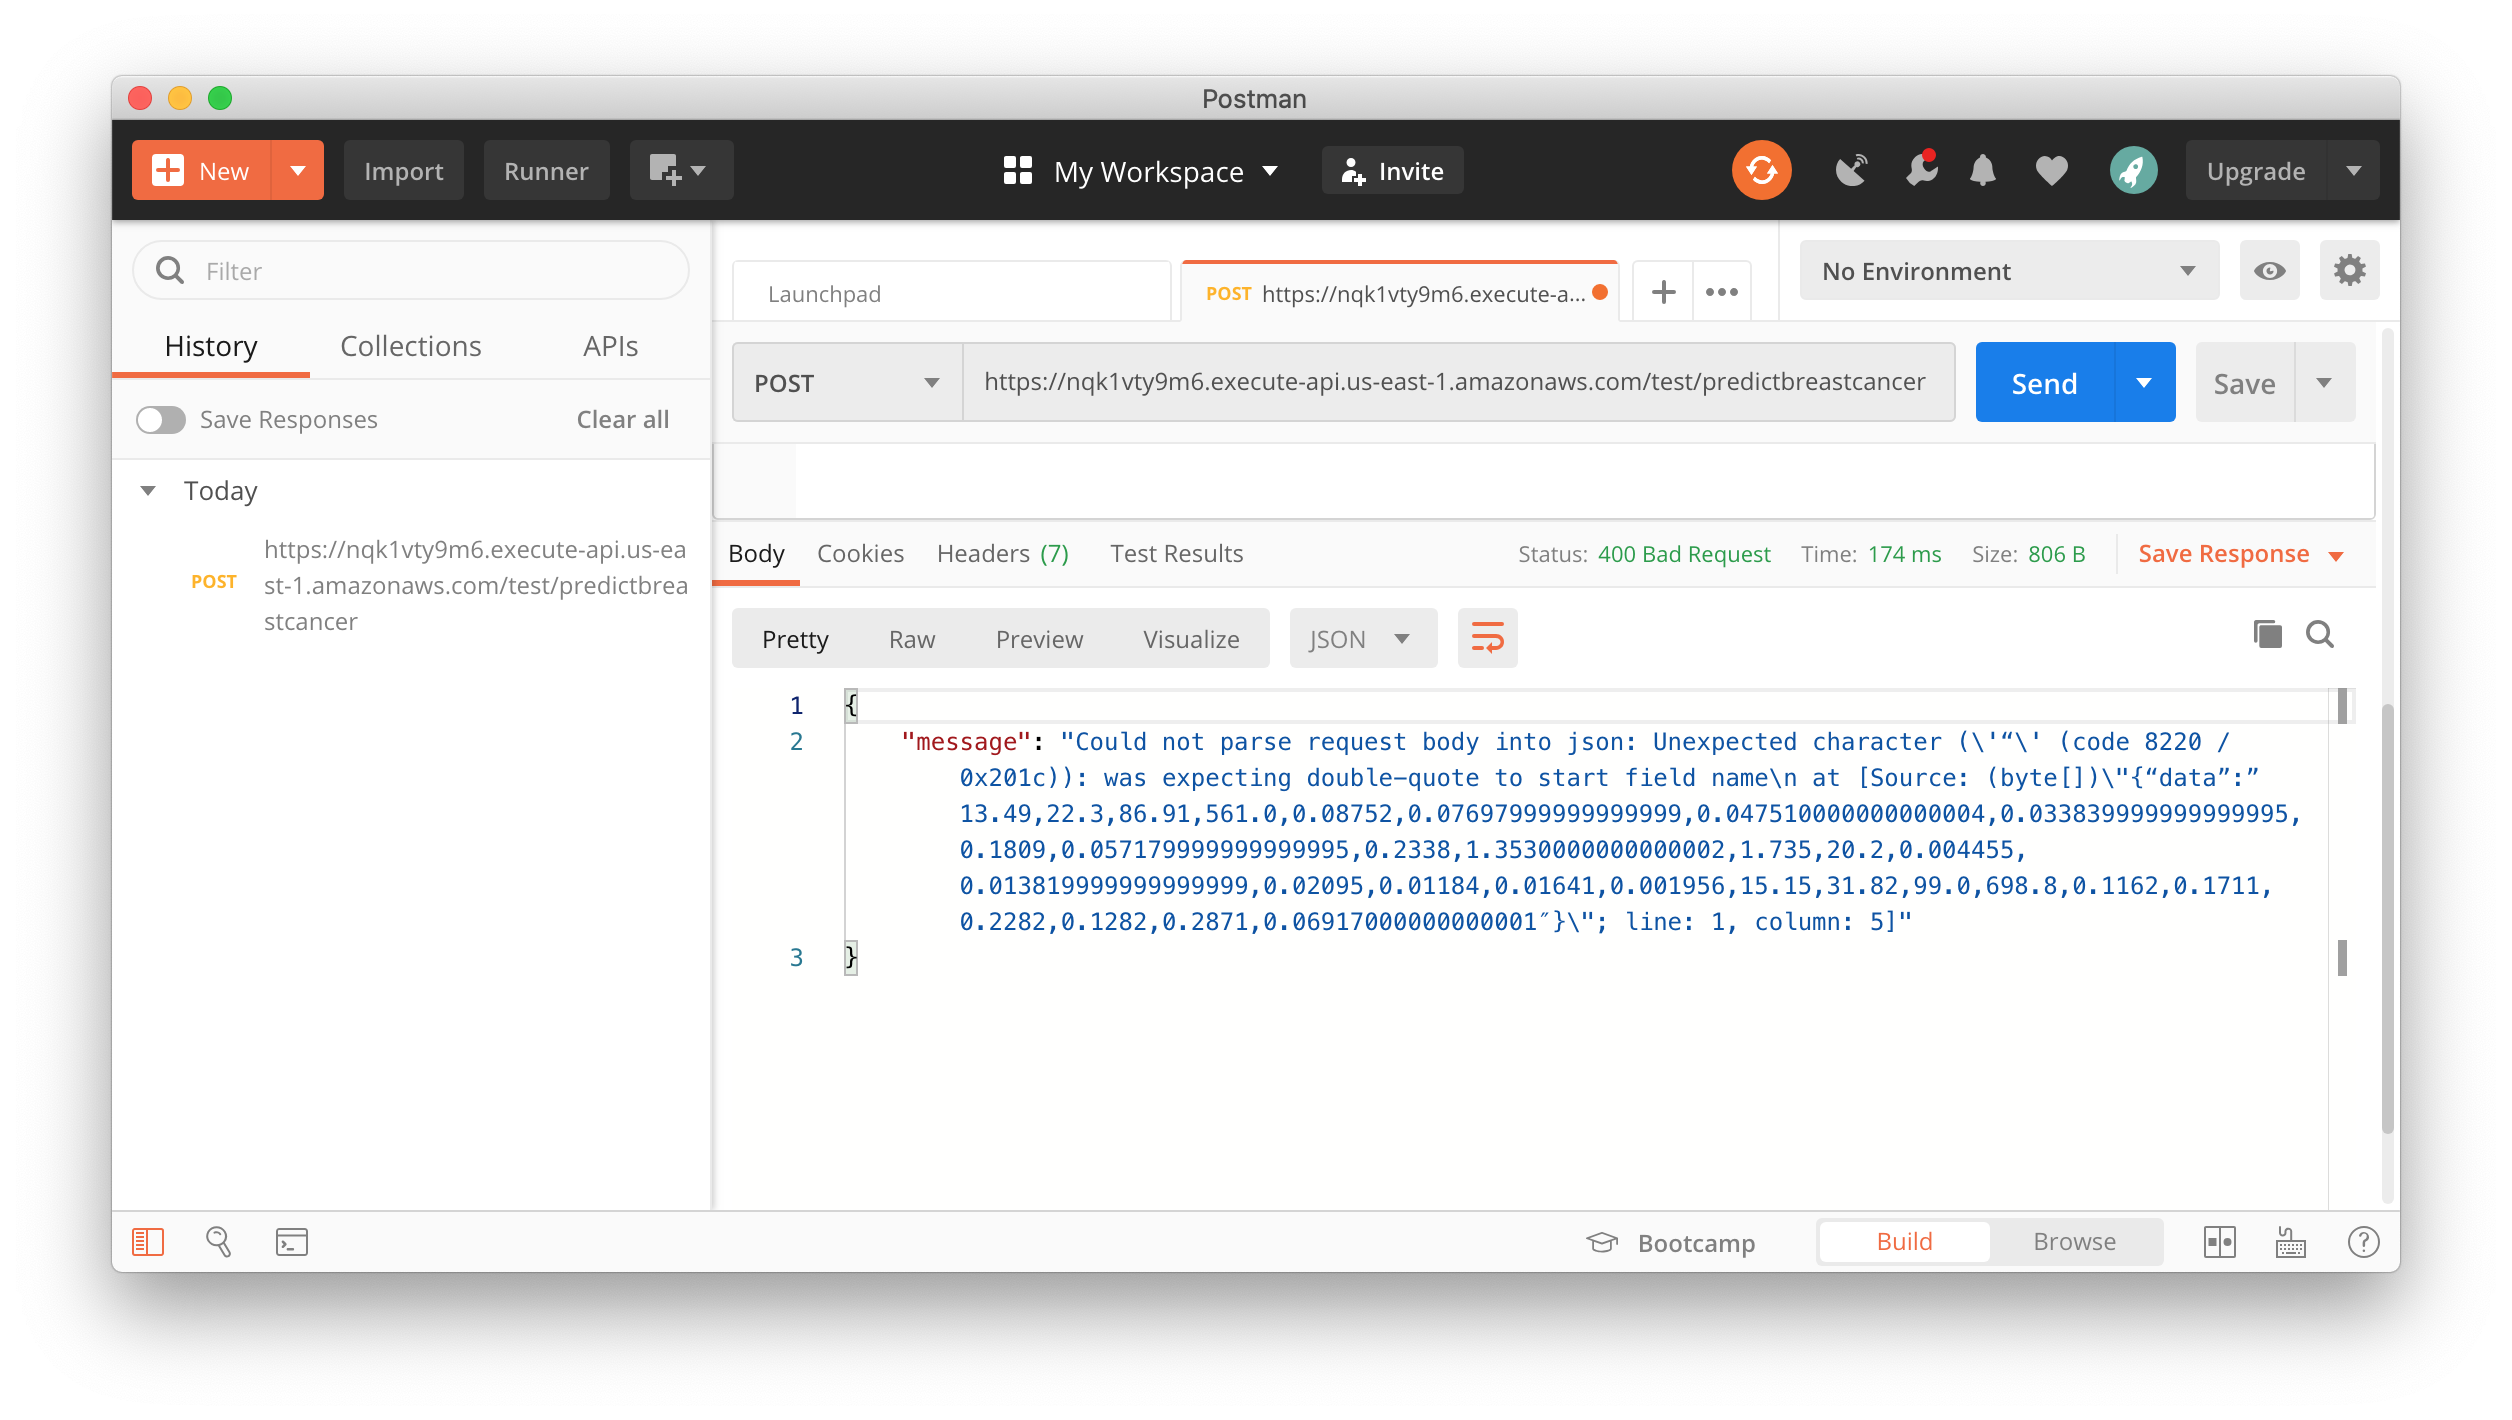Open Bootcamp from the status bar
2512x1420 pixels.
(x=1670, y=1242)
